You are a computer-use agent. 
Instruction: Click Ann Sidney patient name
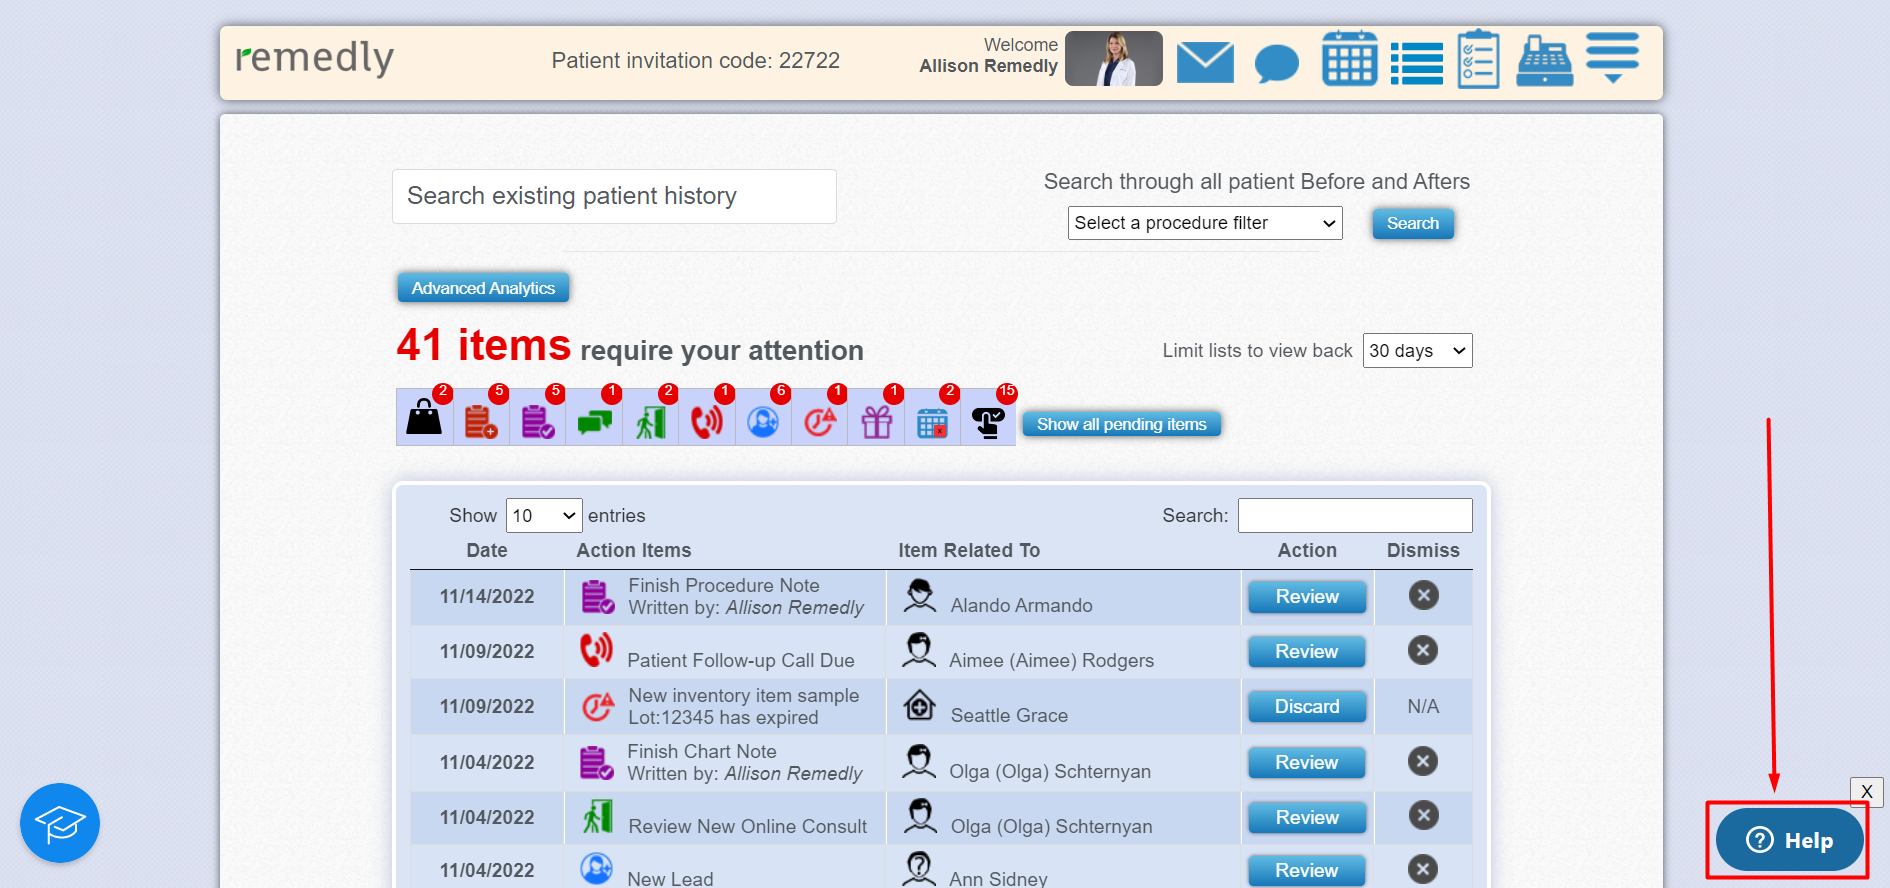point(998,879)
